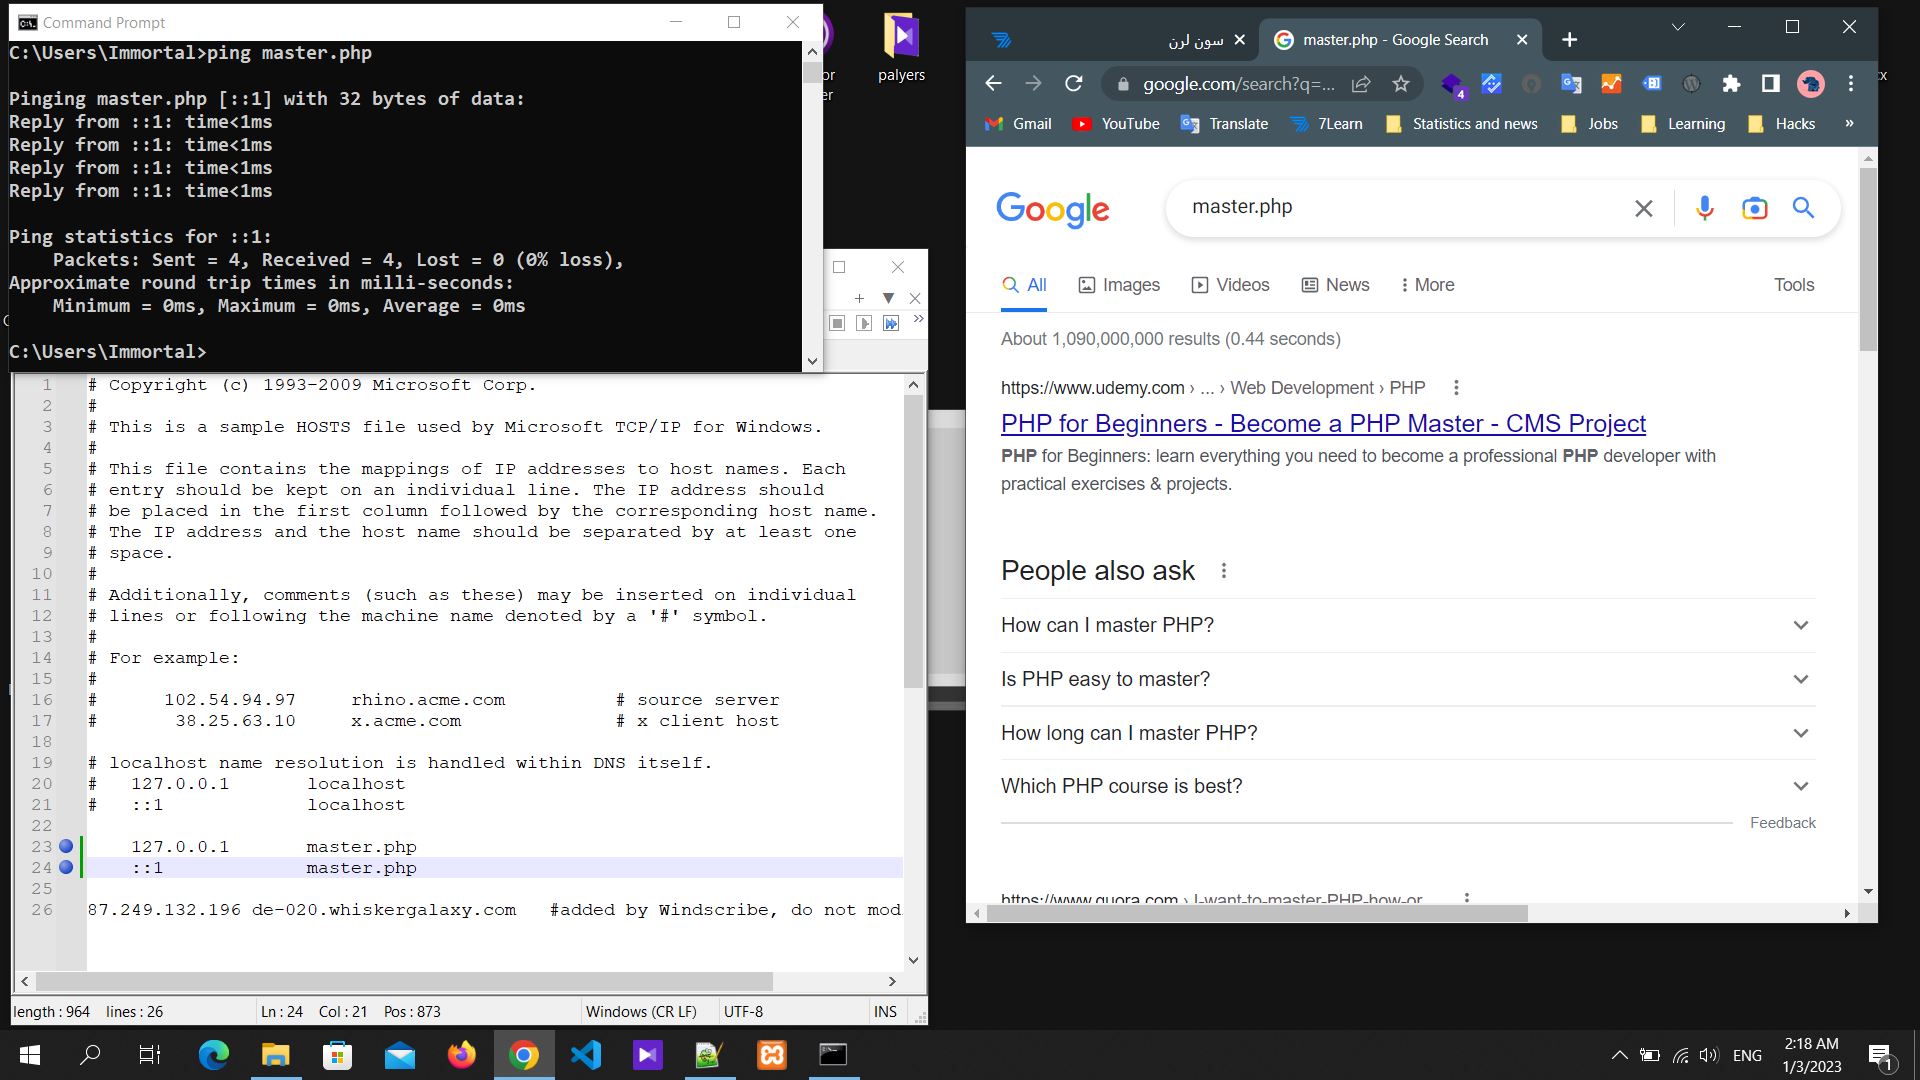The image size is (1920, 1080).
Task: Open YouTube bookmark
Action: click(x=1116, y=124)
